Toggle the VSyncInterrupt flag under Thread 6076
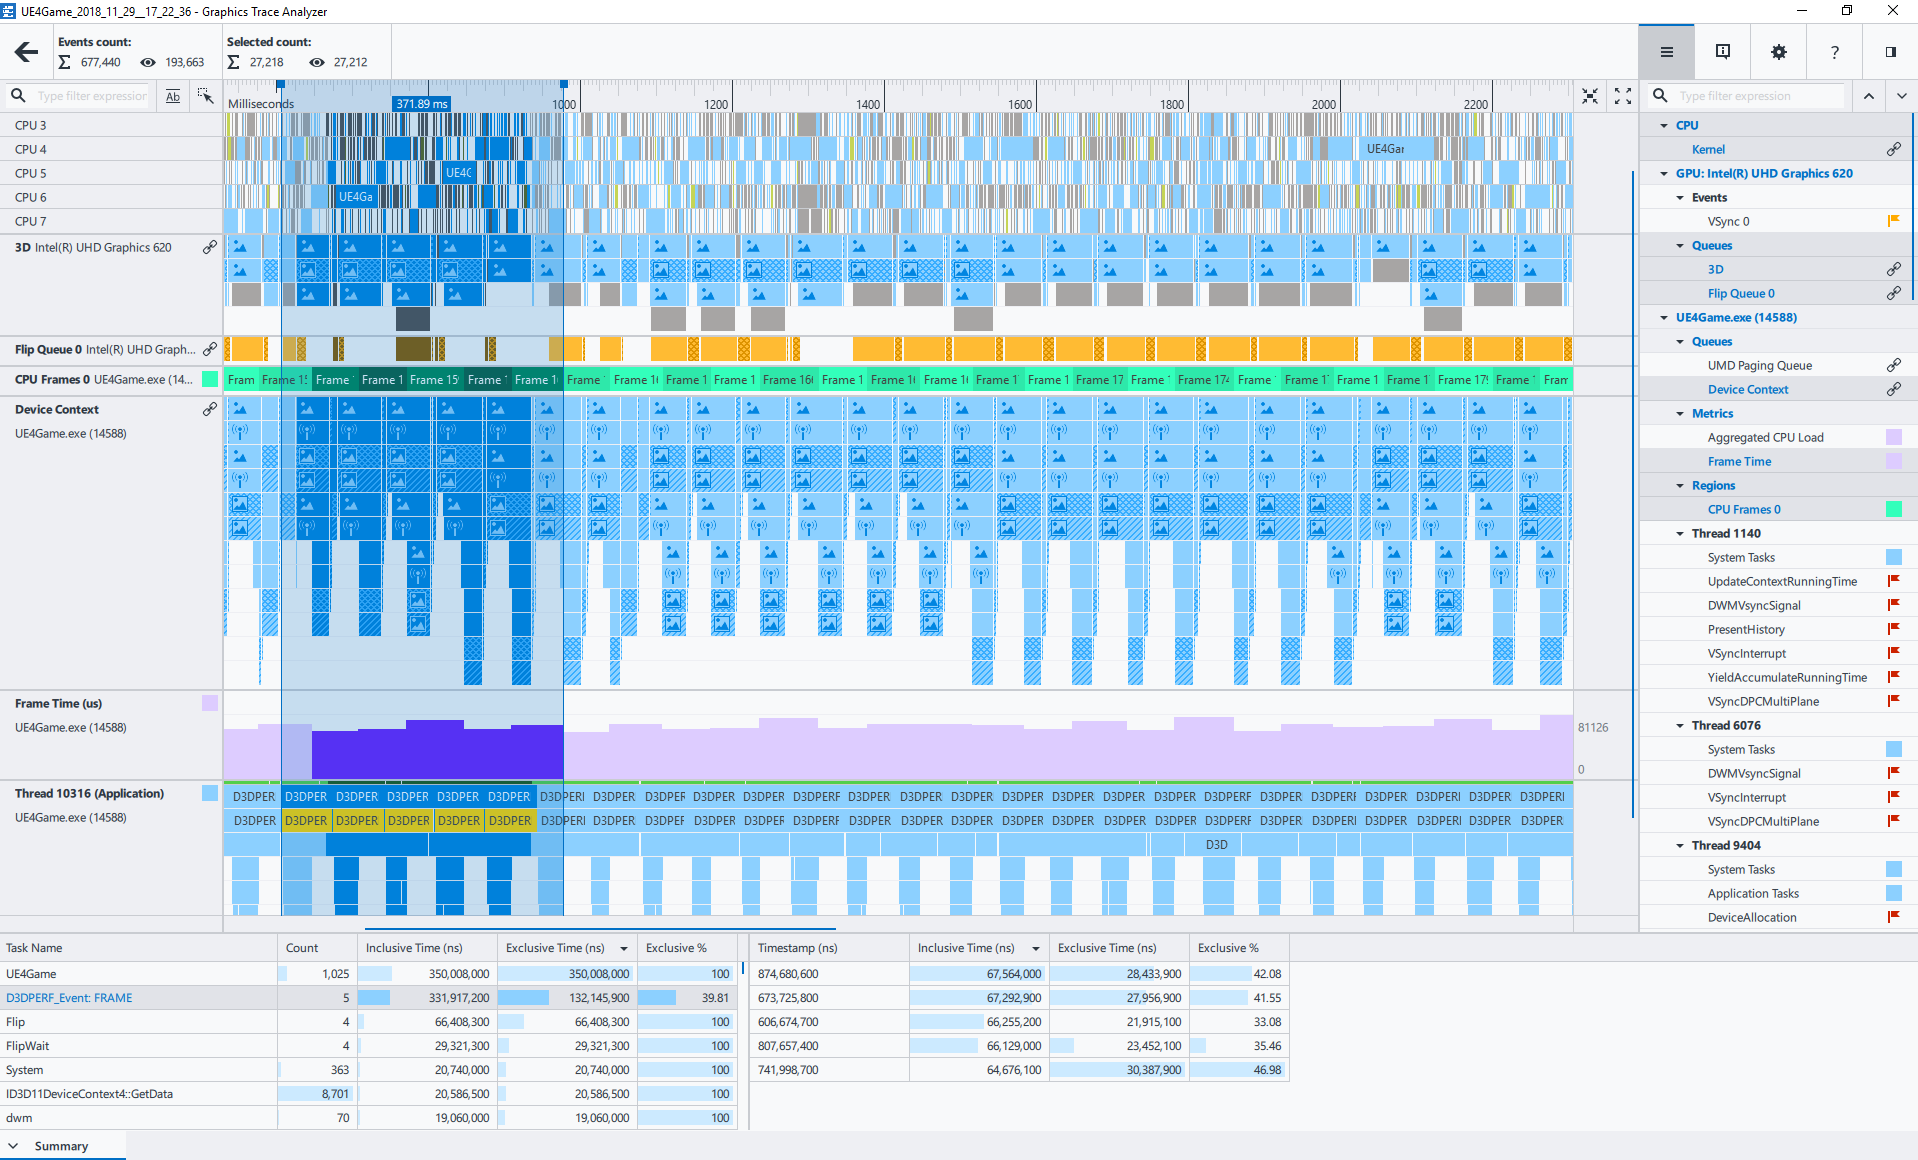The width and height of the screenshot is (1918, 1160). coord(1894,797)
